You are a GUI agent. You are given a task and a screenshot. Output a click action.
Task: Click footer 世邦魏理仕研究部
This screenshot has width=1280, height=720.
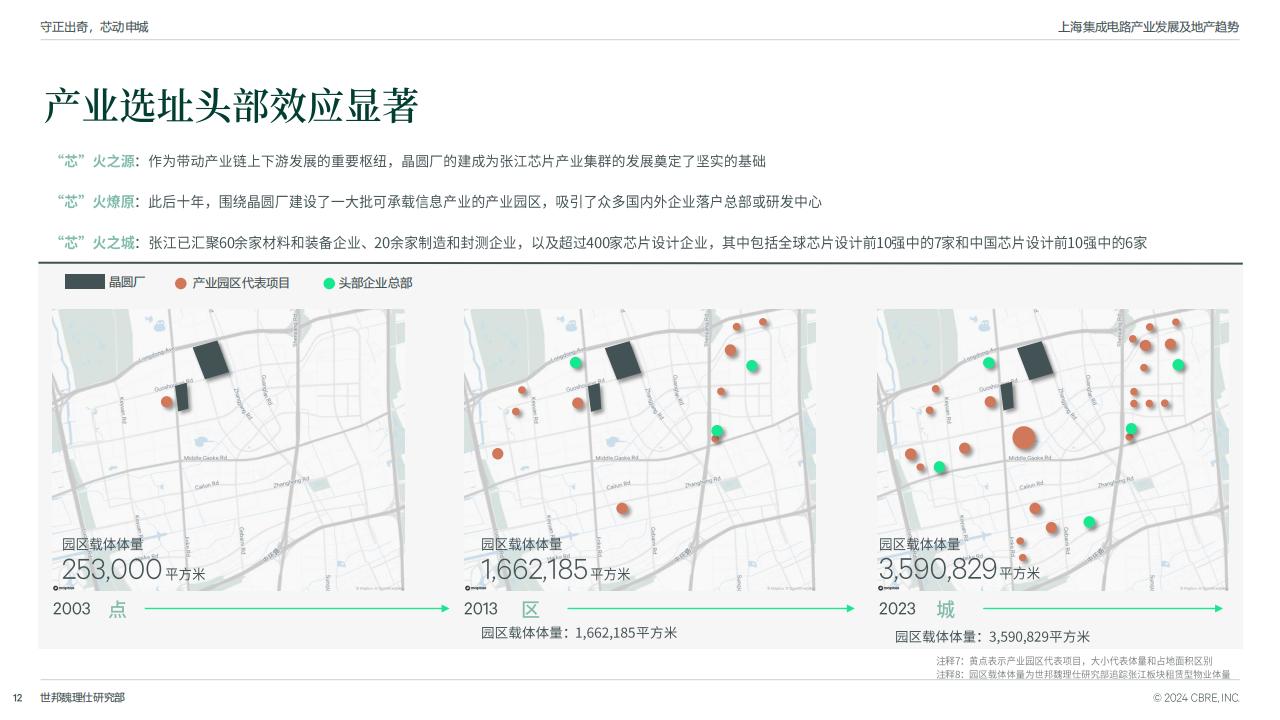pos(83,697)
